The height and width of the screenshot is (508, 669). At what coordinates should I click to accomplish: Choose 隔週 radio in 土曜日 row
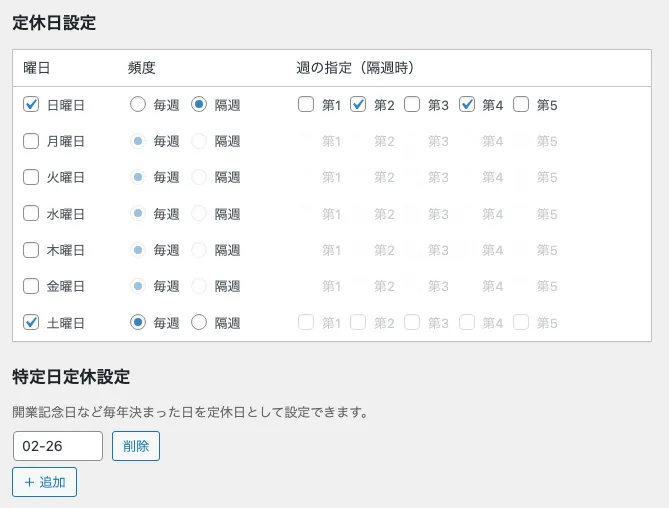tap(199, 323)
